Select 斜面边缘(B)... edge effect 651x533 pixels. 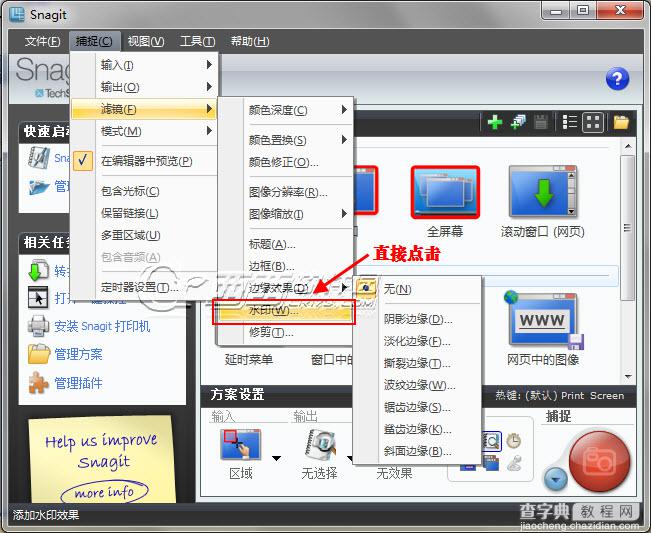coord(417,451)
